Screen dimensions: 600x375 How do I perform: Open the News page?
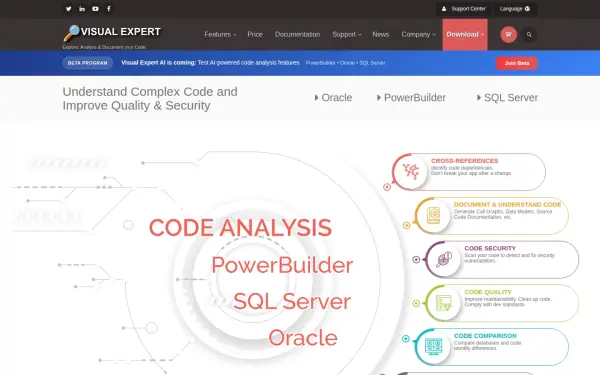(x=381, y=34)
